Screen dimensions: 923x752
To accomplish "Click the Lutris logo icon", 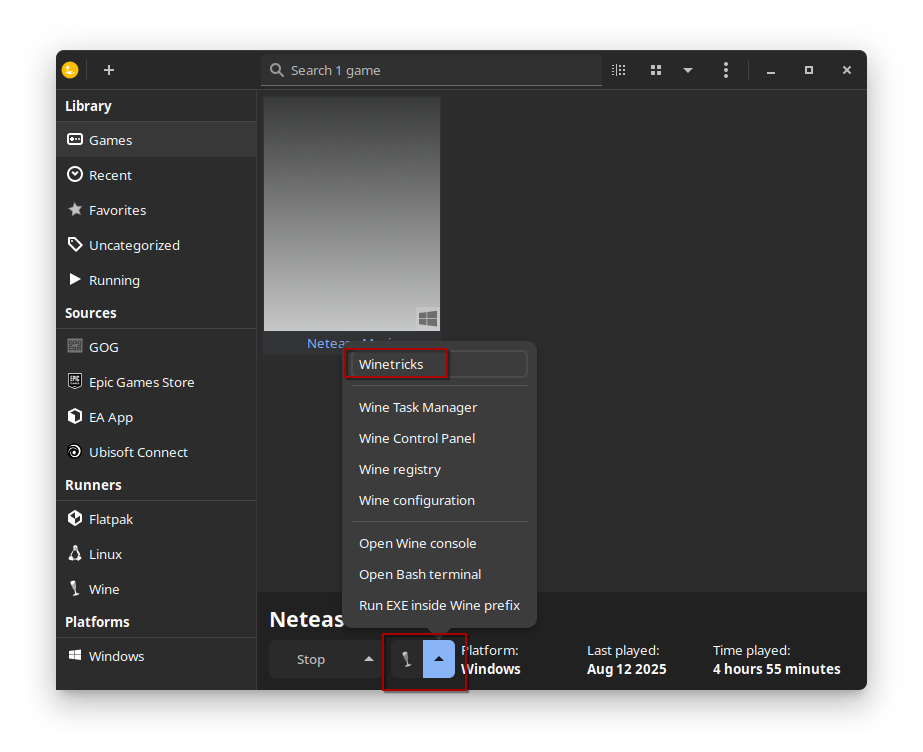I will coord(70,70).
